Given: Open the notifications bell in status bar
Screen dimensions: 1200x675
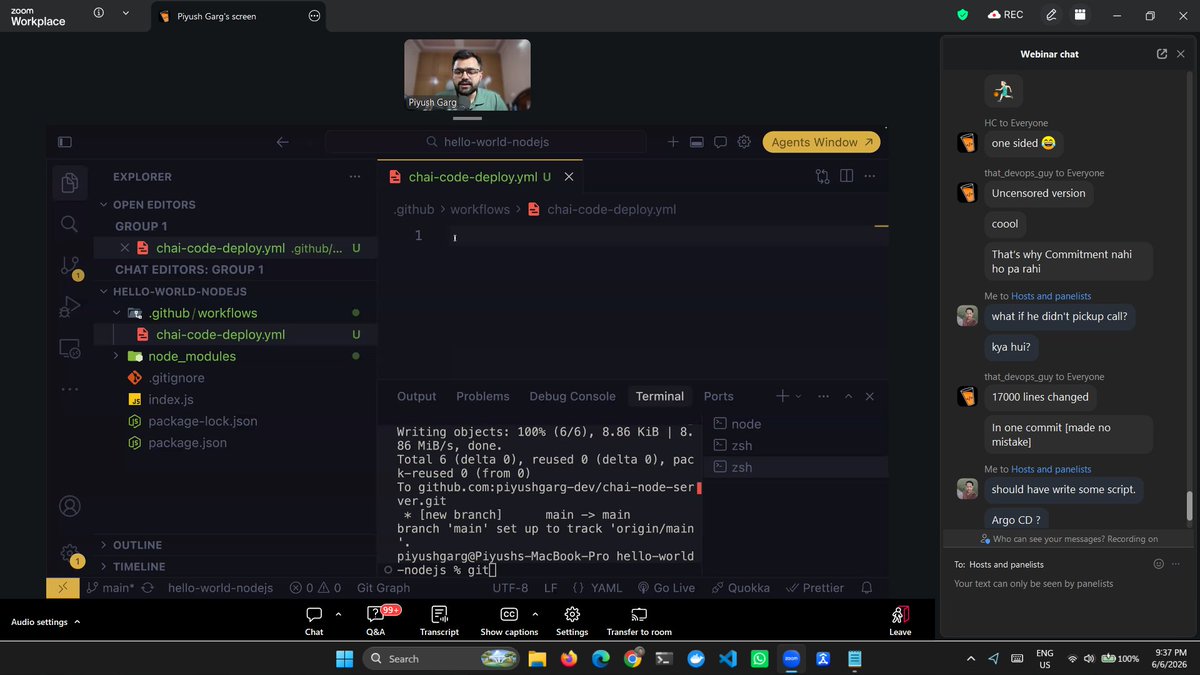Looking at the screenshot, I should [x=867, y=588].
